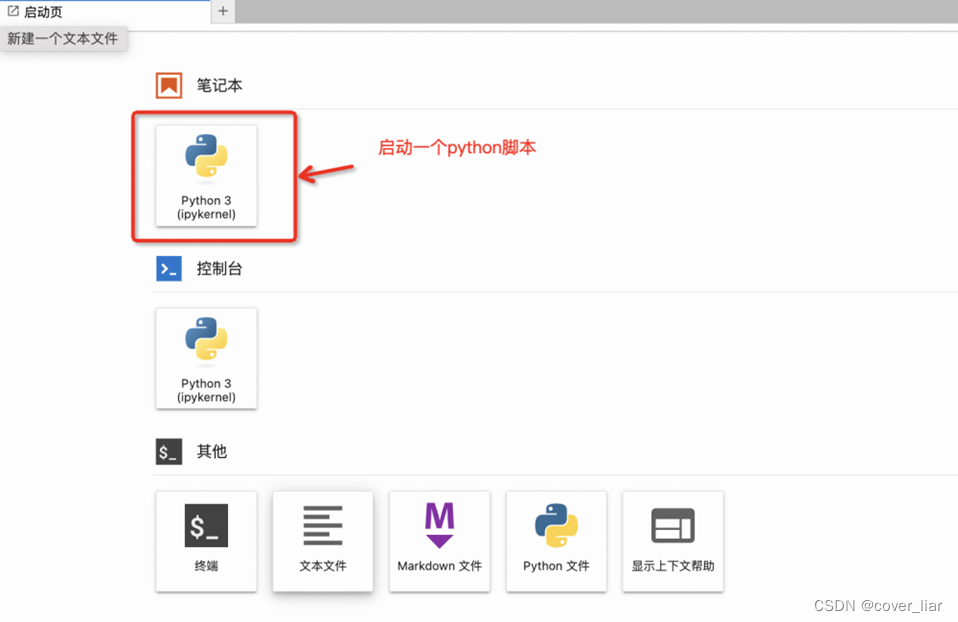958x622 pixels.
Task: Launch Python 3 (ipykernel) console card
Action: tap(207, 359)
